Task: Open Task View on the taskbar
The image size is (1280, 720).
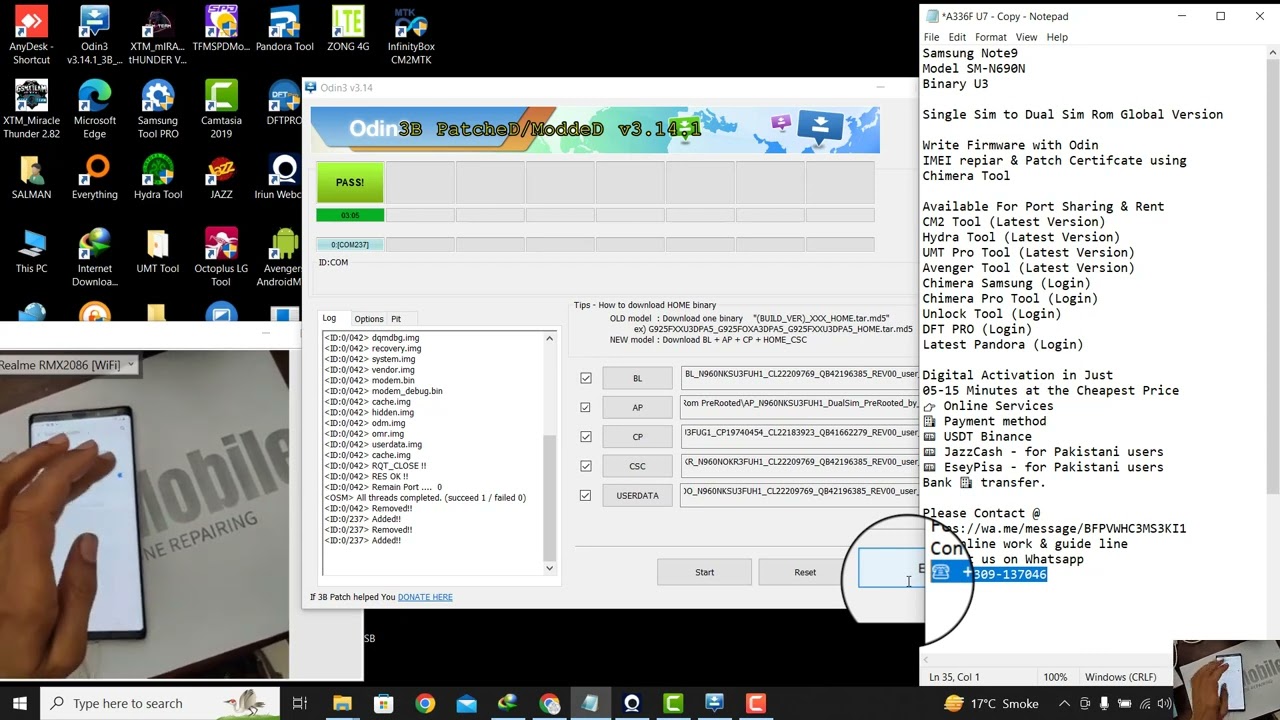Action: point(299,703)
